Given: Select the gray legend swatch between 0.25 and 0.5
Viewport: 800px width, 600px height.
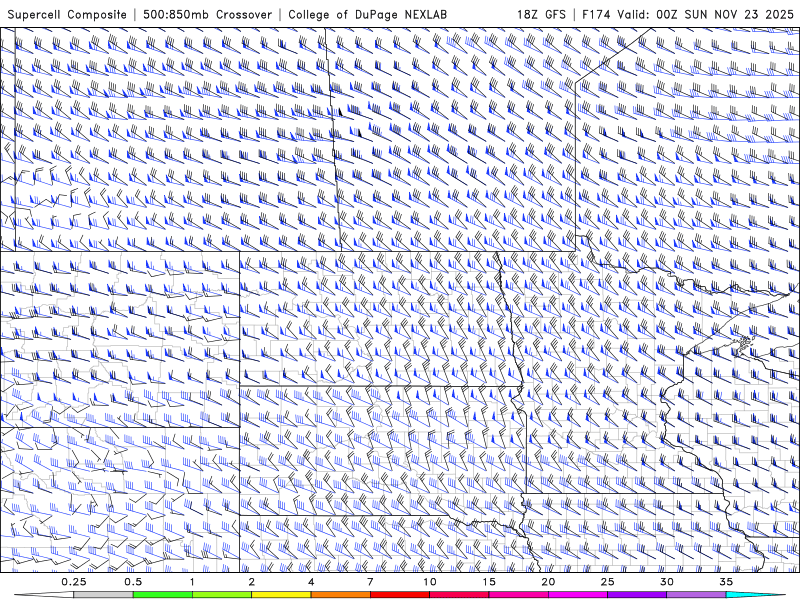Looking at the screenshot, I should (x=104, y=595).
